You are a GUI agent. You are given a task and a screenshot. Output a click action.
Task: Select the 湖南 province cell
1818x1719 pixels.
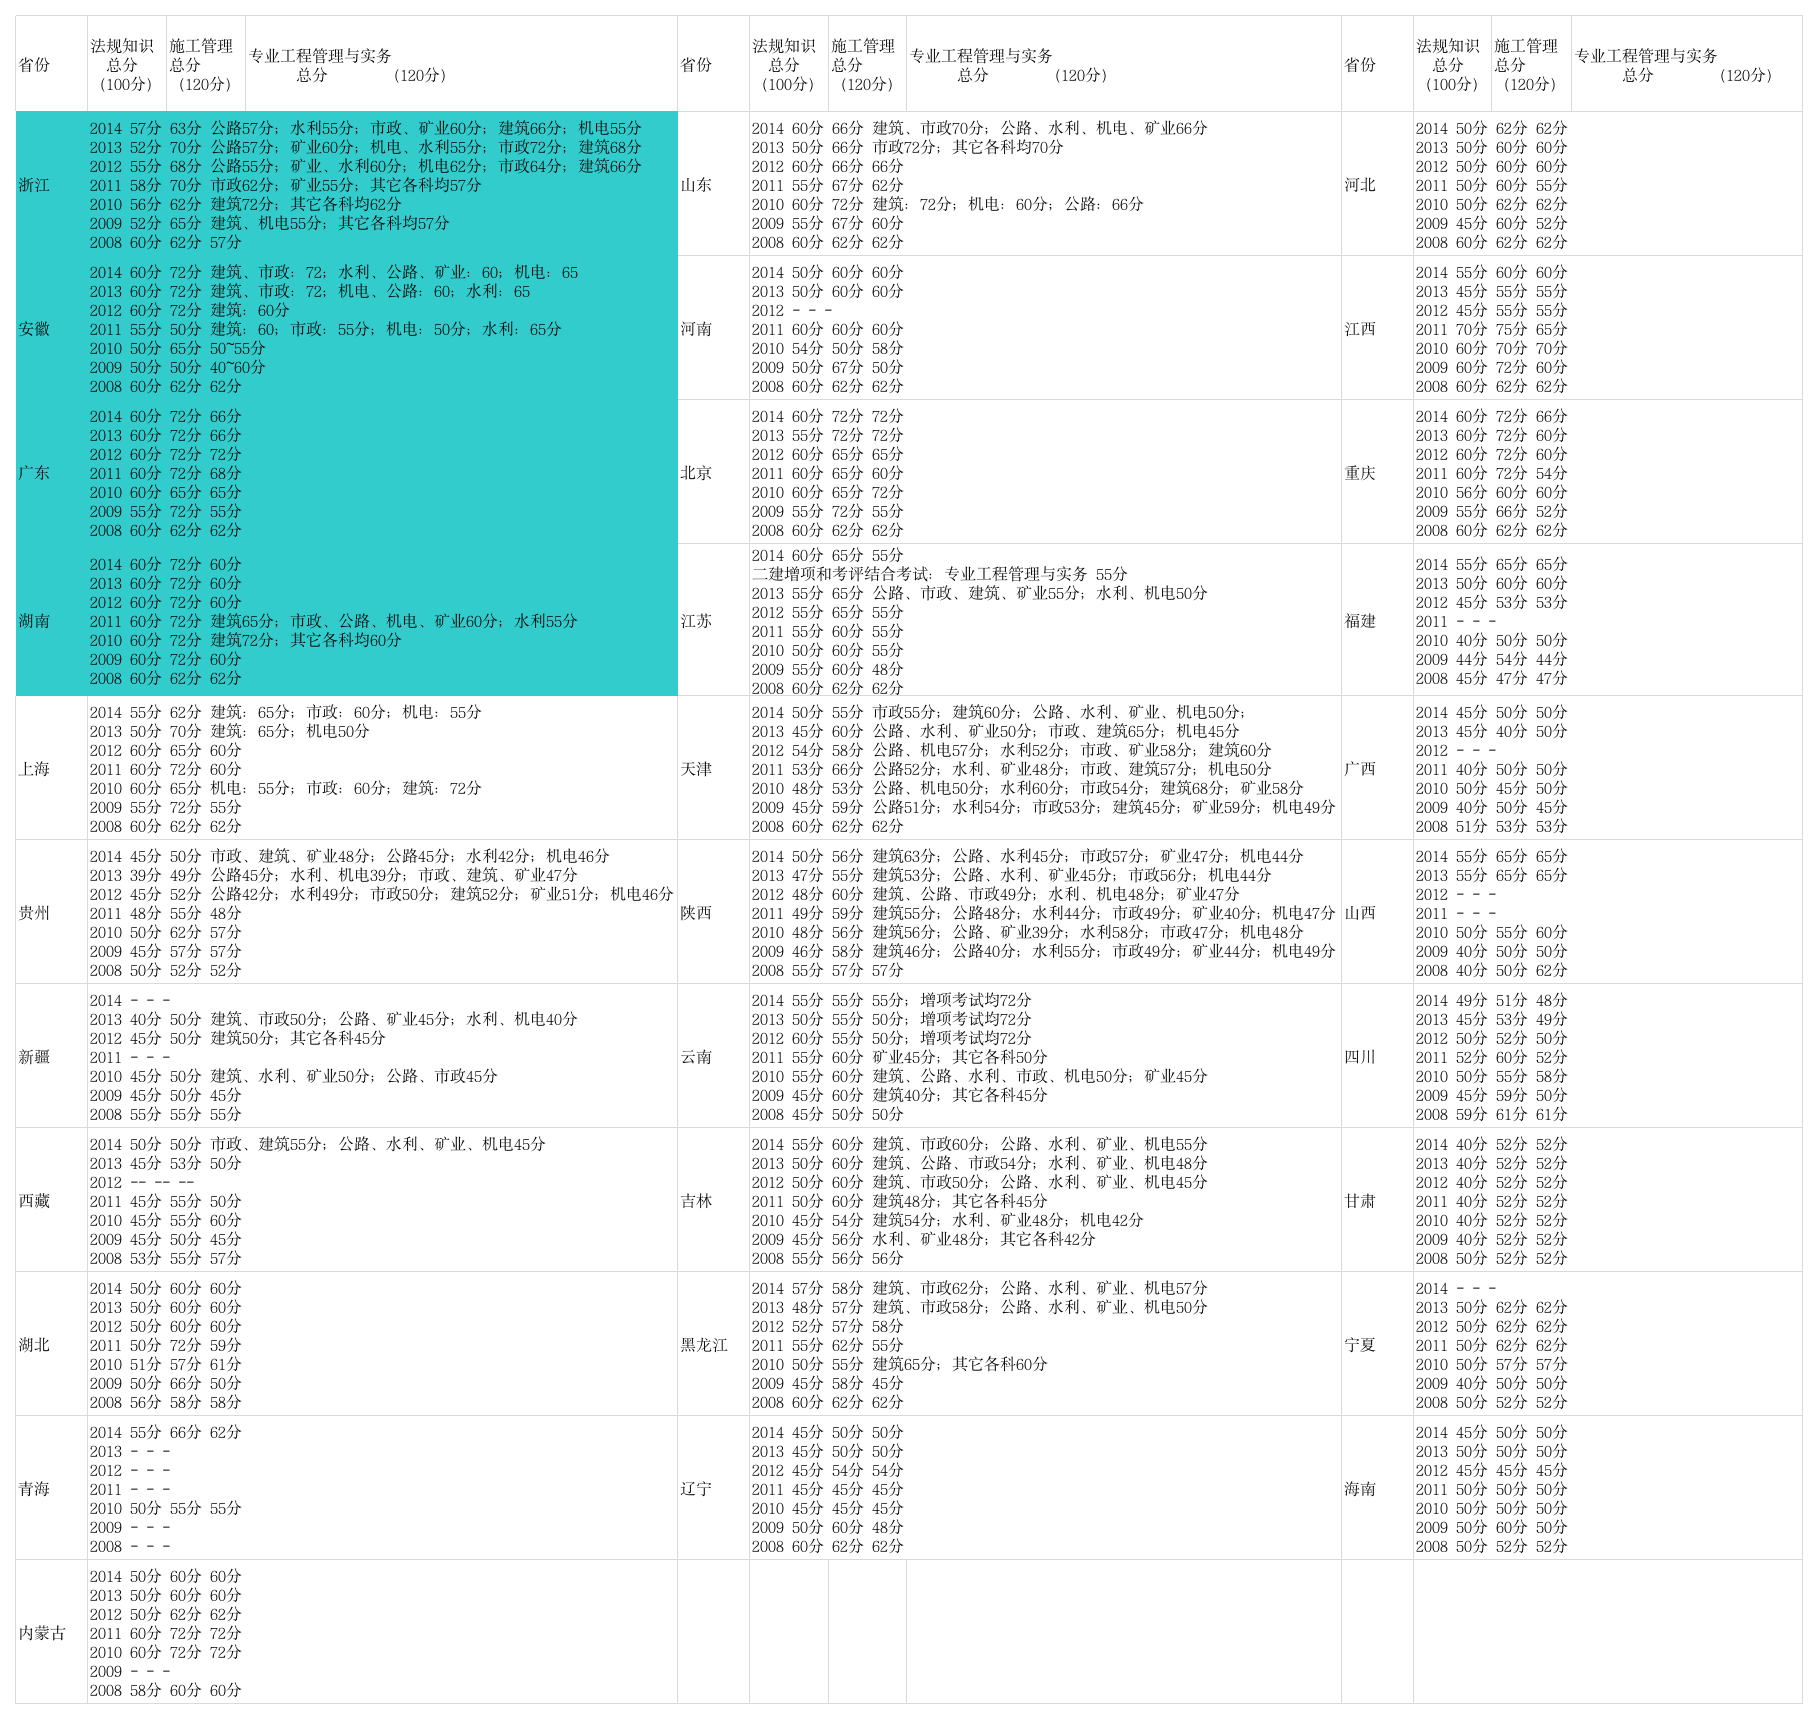coord(51,621)
